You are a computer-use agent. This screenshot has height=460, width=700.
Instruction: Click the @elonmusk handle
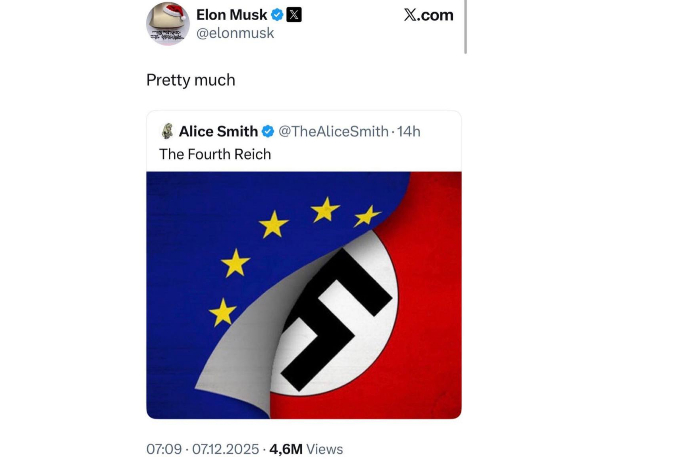(234, 34)
